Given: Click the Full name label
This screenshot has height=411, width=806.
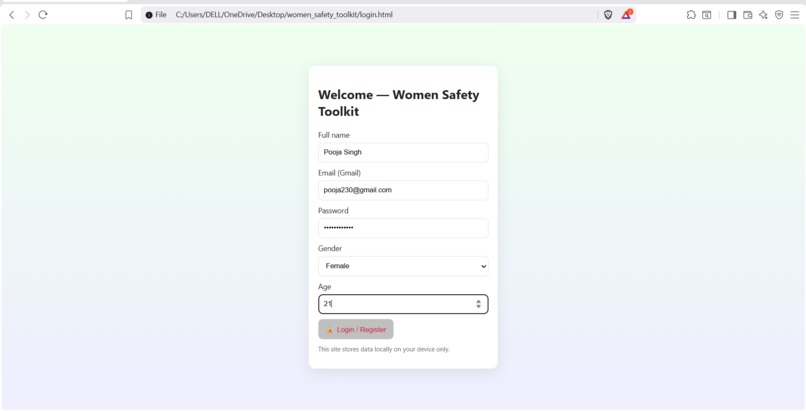Looking at the screenshot, I should (334, 135).
